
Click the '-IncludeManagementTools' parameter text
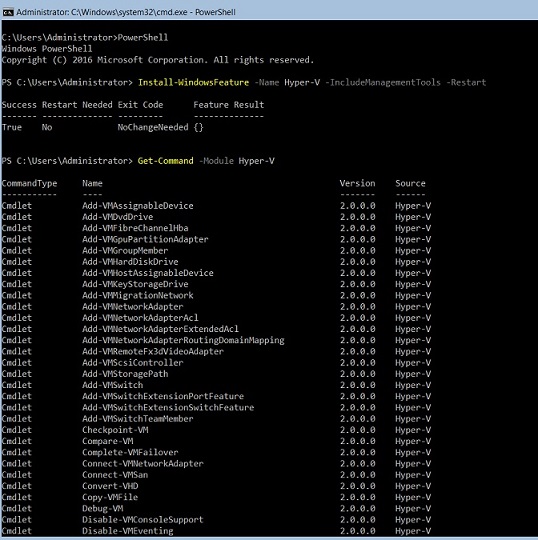[x=383, y=83]
